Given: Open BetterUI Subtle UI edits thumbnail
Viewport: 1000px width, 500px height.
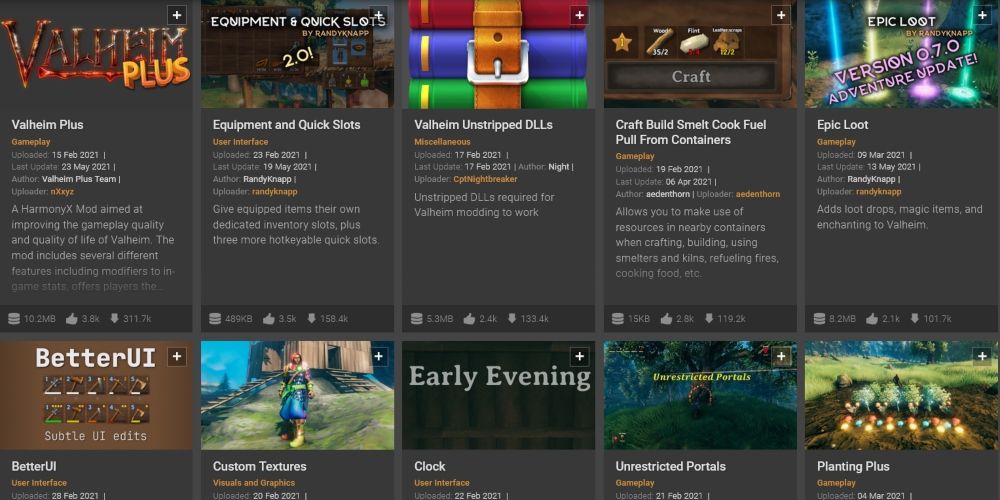Looking at the screenshot, I should click(96, 395).
